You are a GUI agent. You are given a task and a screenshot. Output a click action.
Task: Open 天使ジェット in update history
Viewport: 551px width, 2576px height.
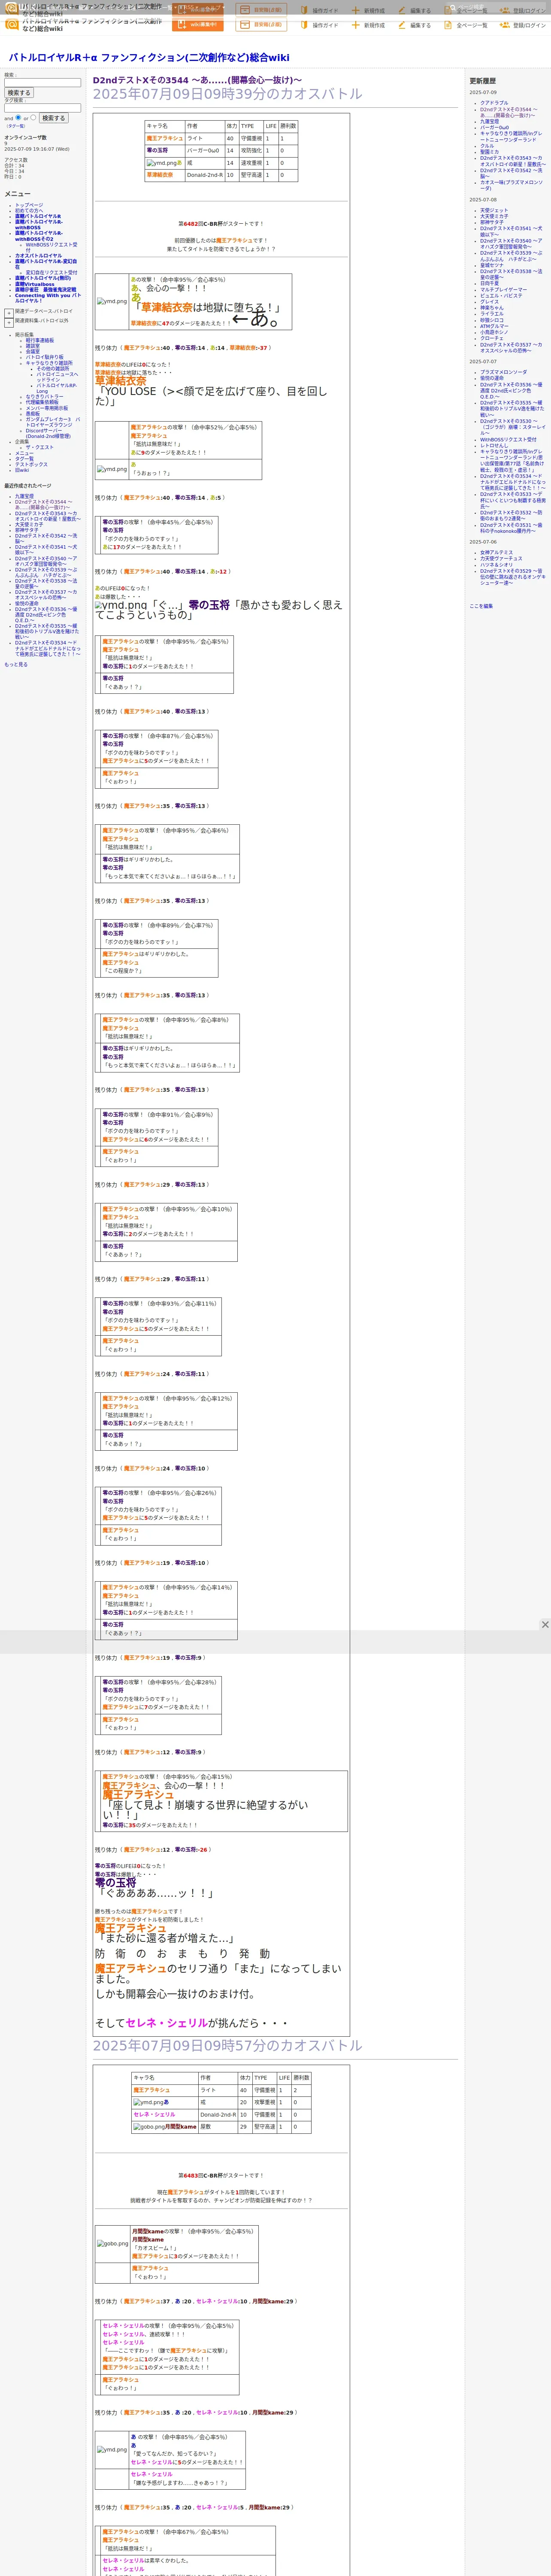494,211
